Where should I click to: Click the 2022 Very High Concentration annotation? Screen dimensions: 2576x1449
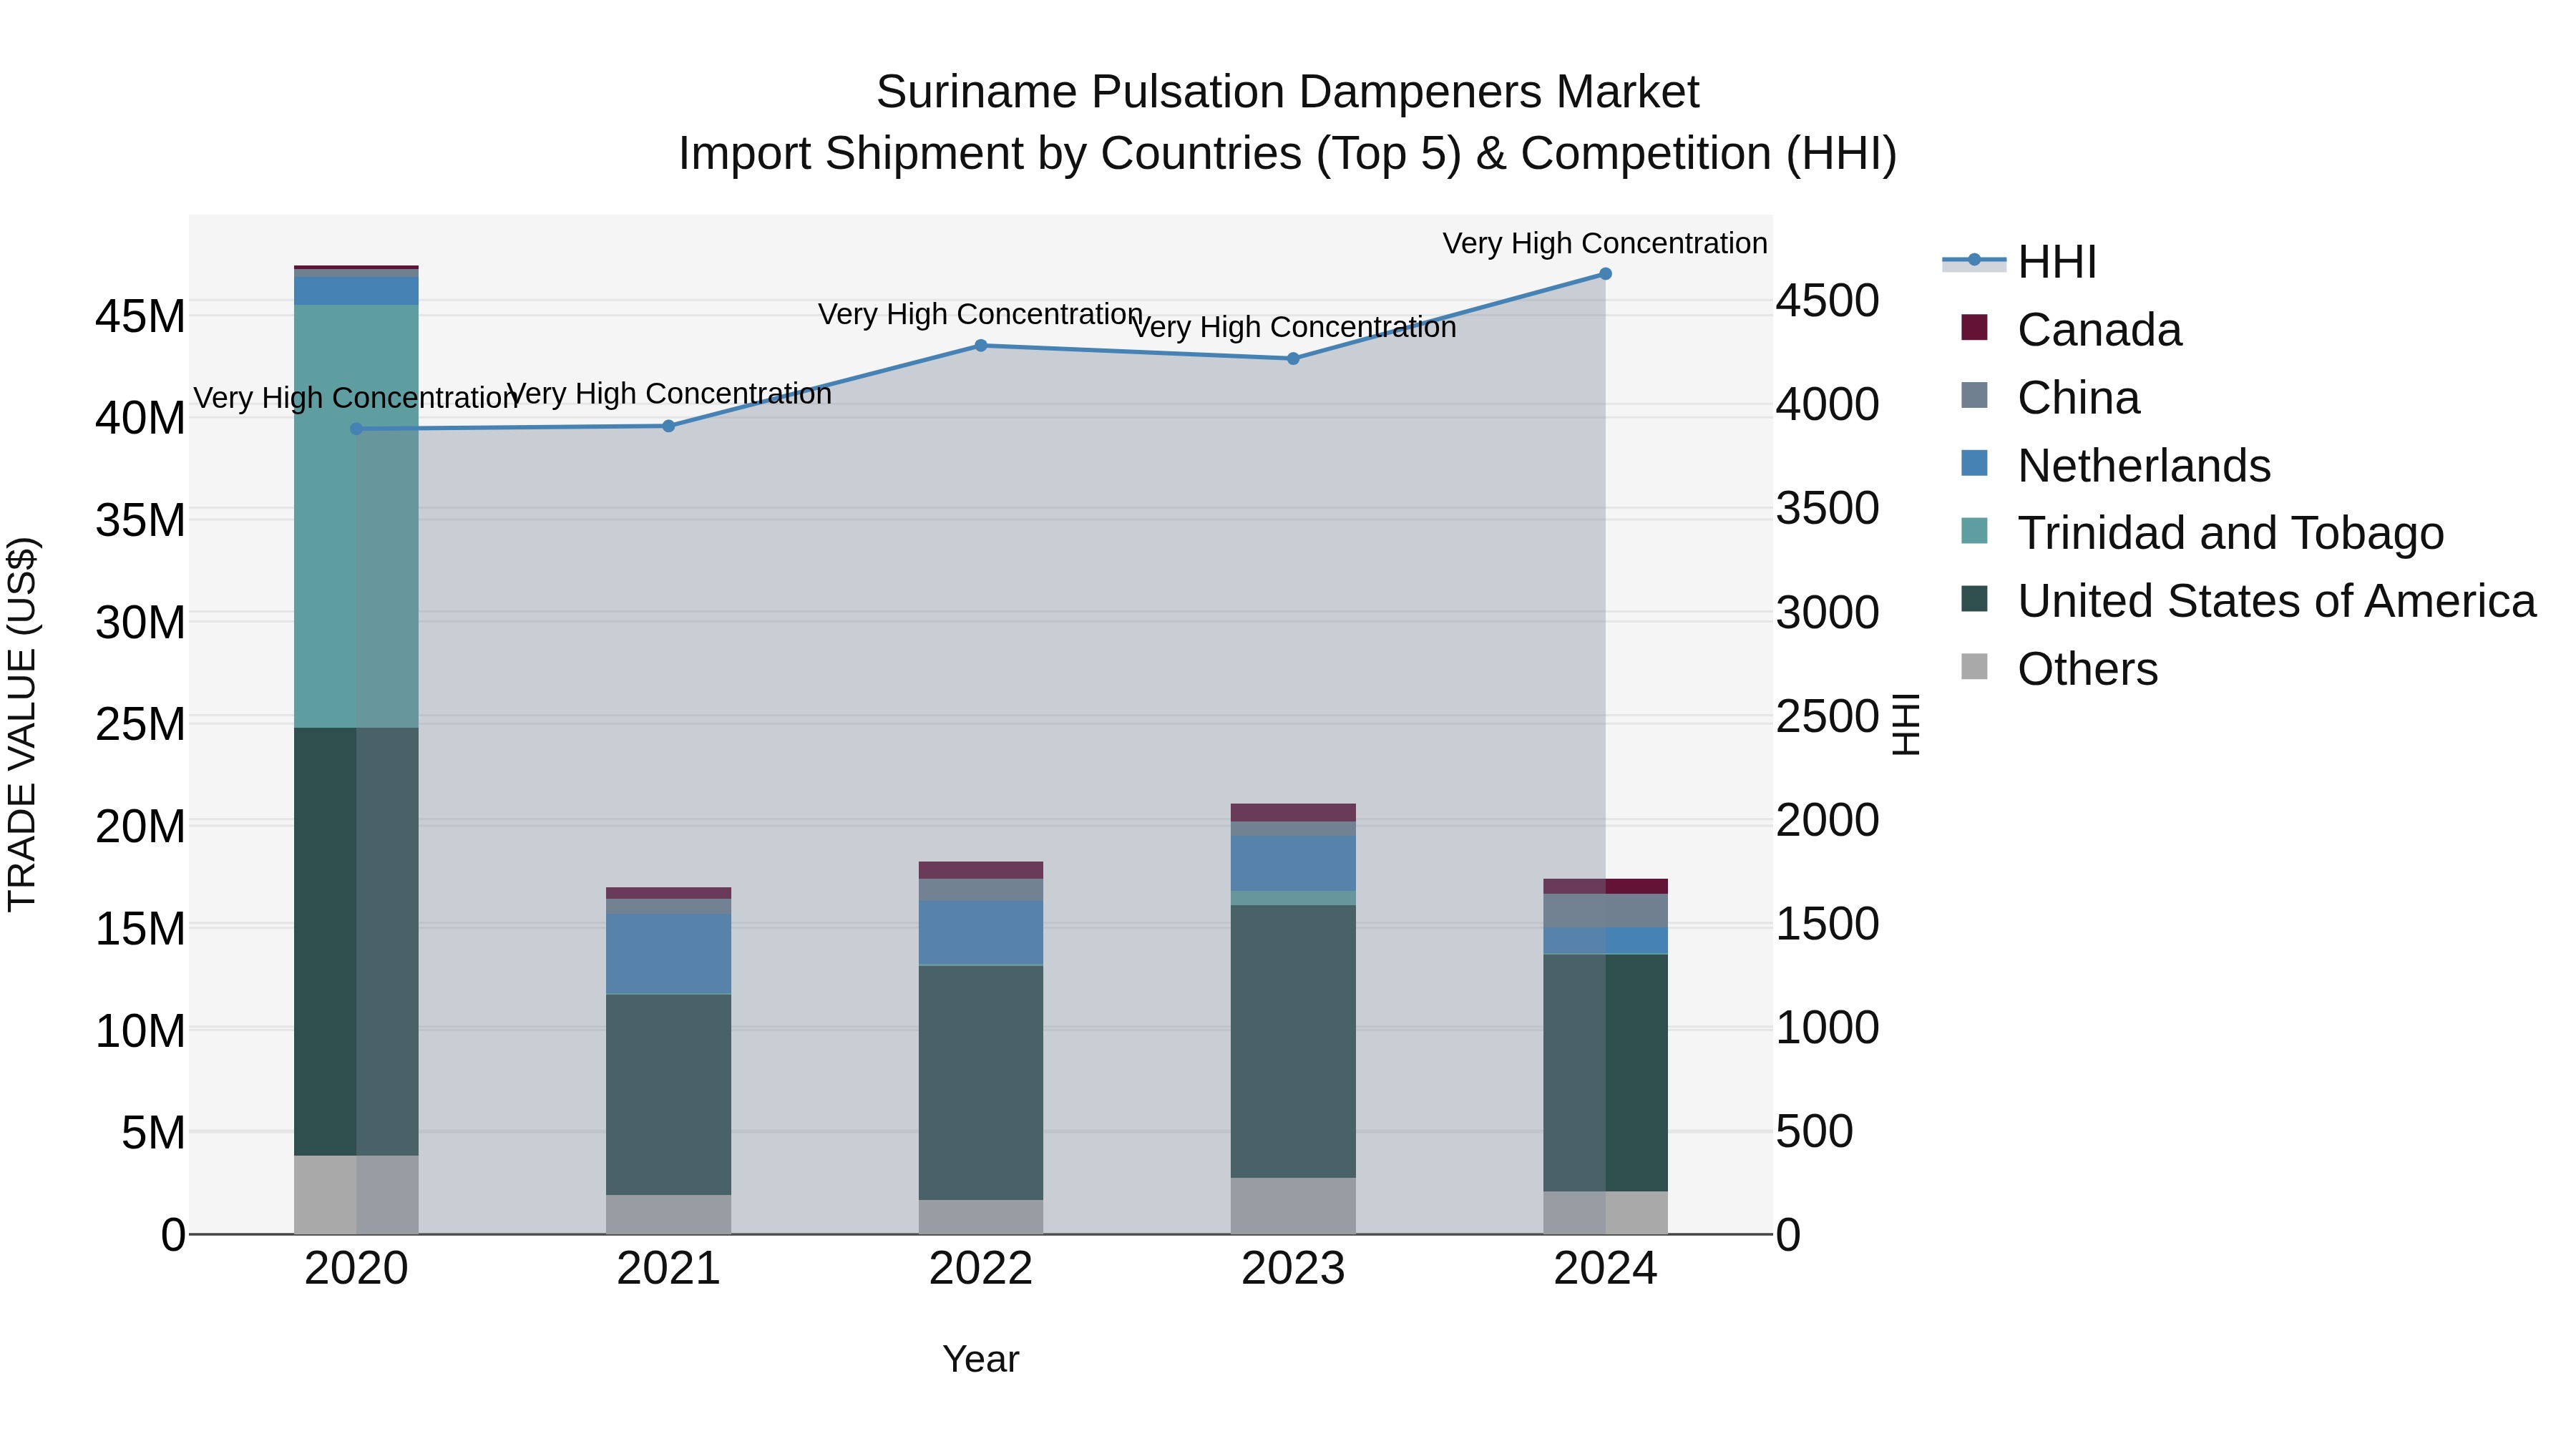click(981, 314)
